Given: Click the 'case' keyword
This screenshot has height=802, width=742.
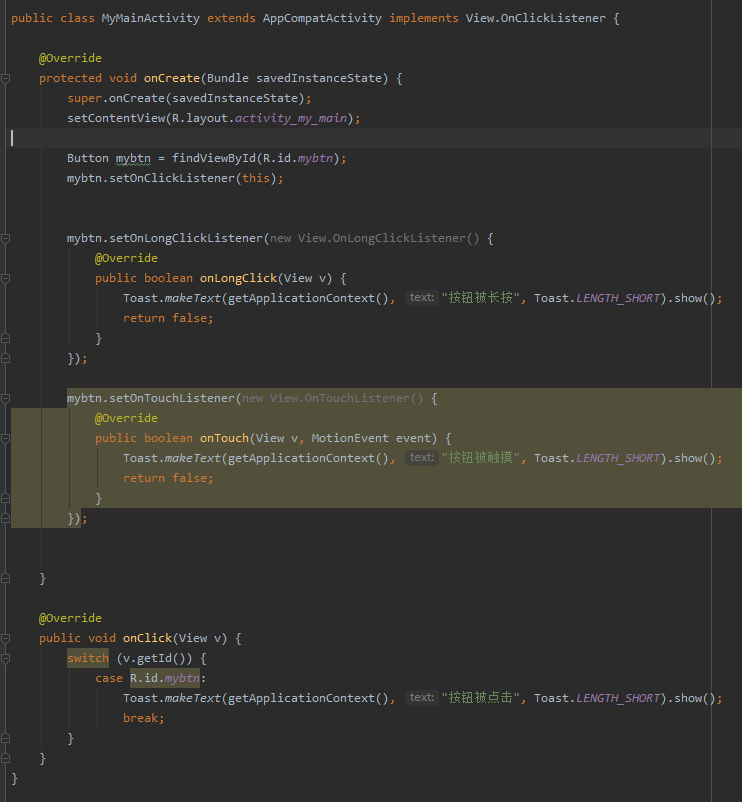Looking at the screenshot, I should [109, 678].
